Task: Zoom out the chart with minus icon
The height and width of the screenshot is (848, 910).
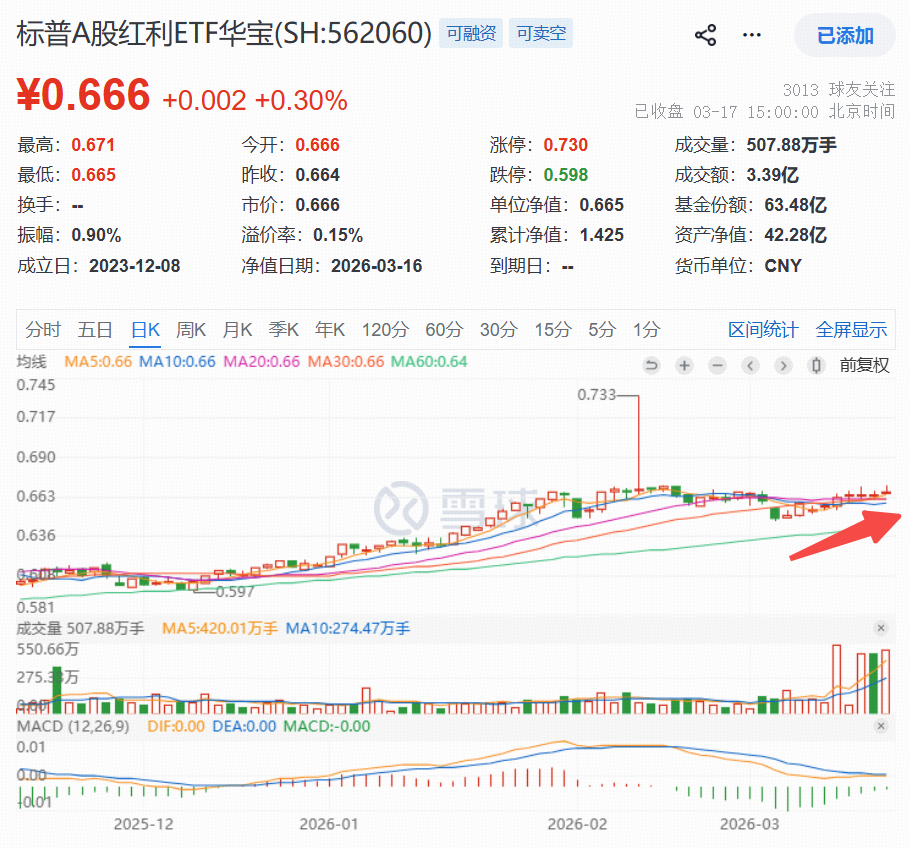Action: [x=717, y=365]
